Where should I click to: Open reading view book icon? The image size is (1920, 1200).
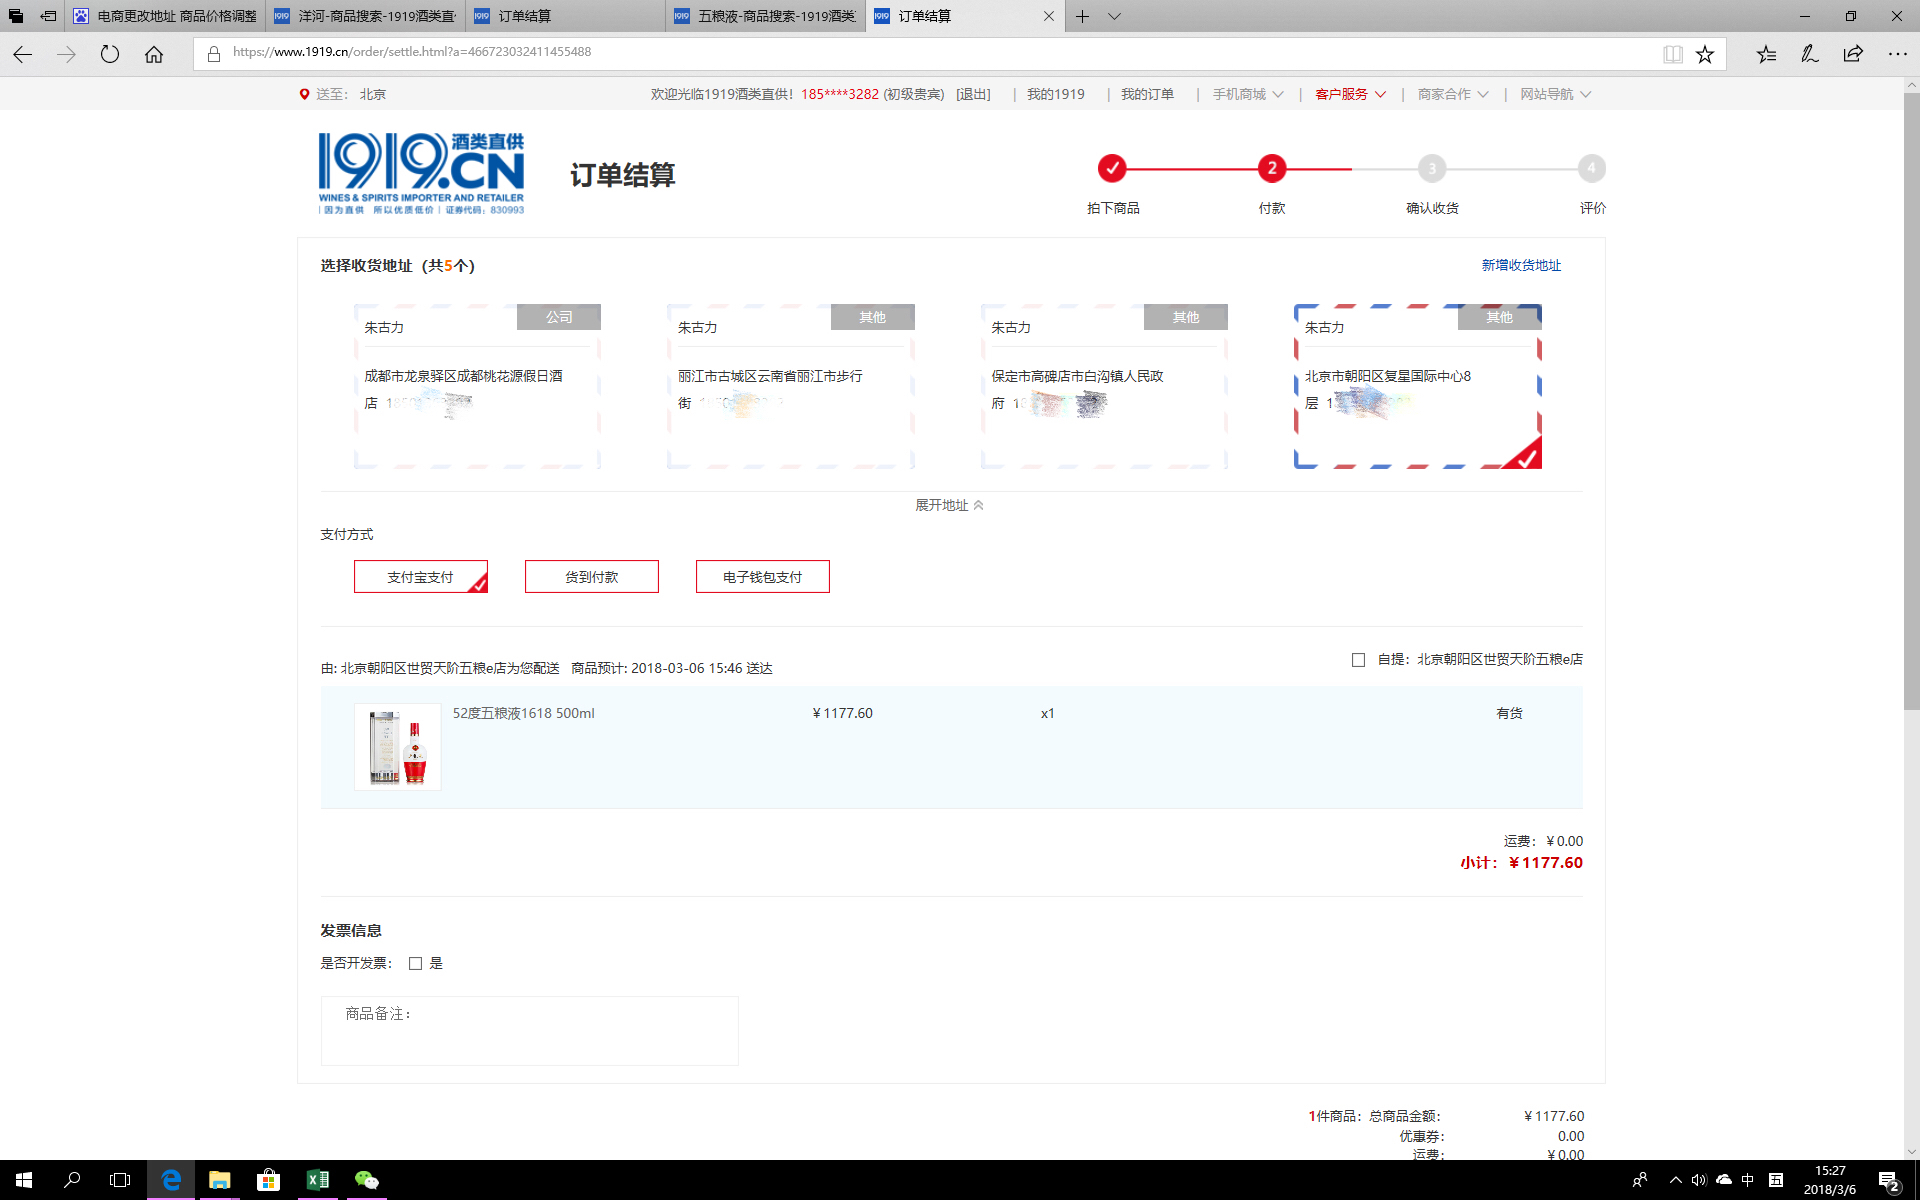click(x=1672, y=54)
